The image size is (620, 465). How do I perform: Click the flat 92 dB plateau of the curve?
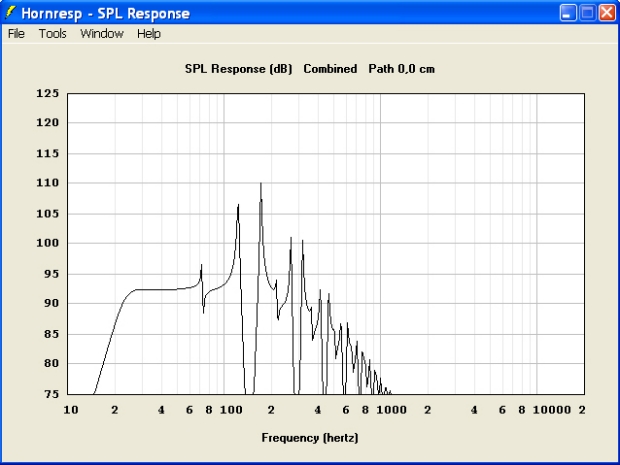point(158,289)
